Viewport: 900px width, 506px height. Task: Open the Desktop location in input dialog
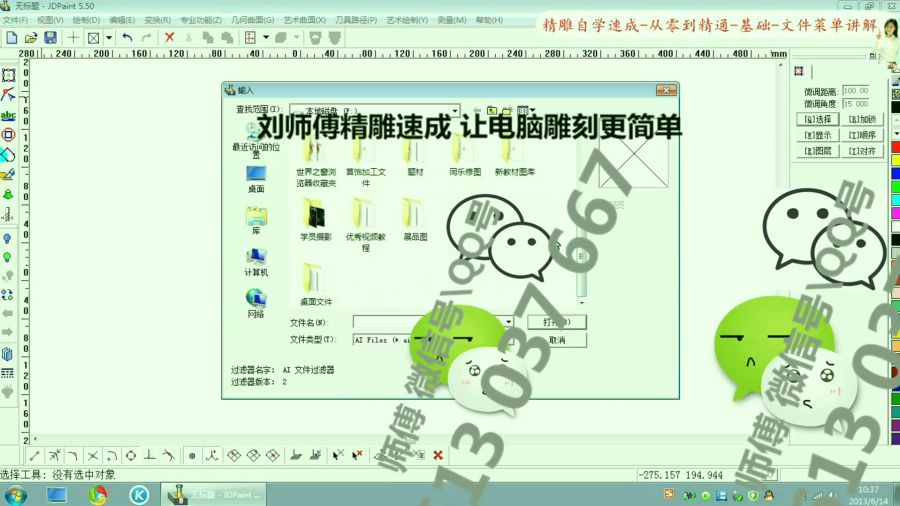(x=256, y=179)
